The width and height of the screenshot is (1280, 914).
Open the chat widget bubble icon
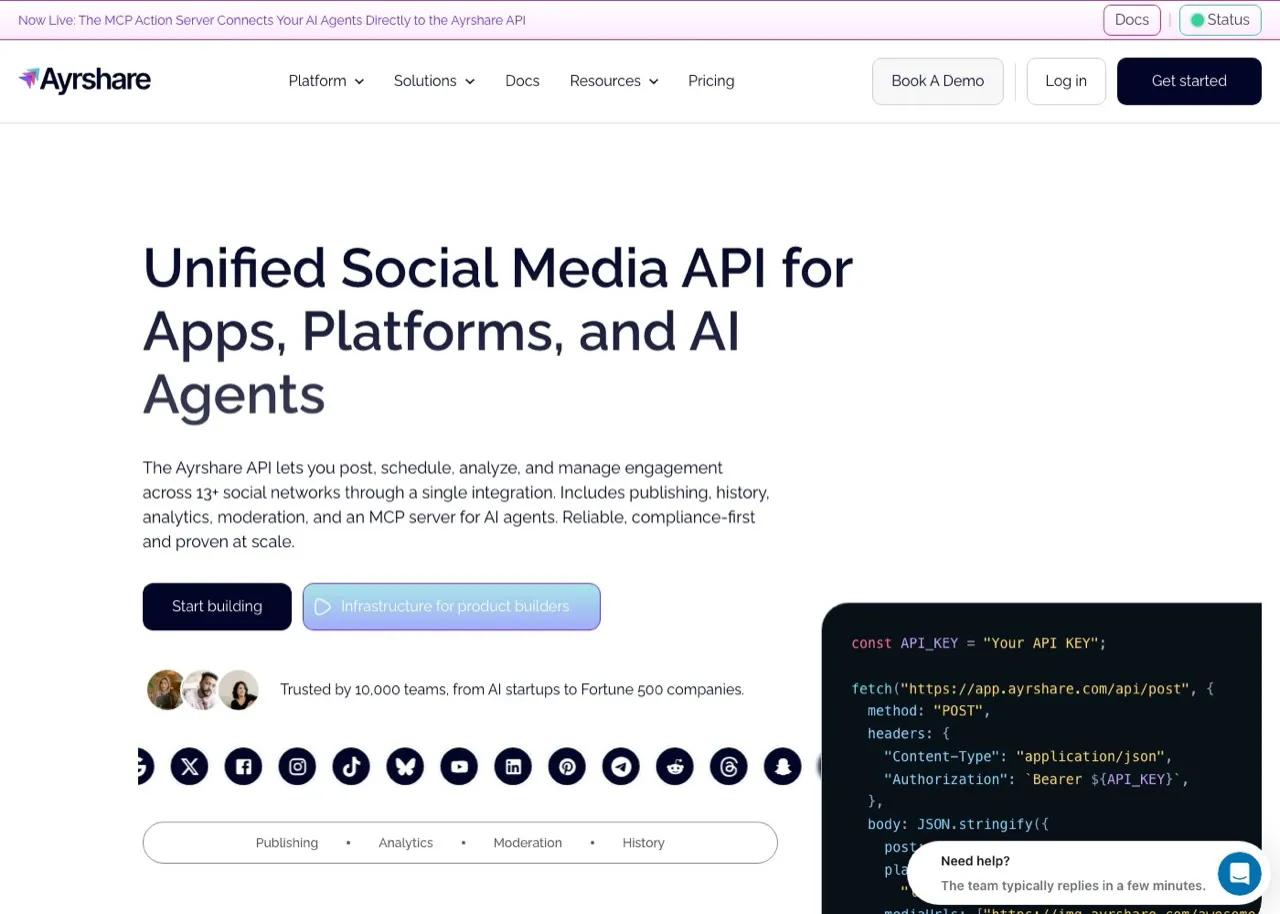[1239, 874]
